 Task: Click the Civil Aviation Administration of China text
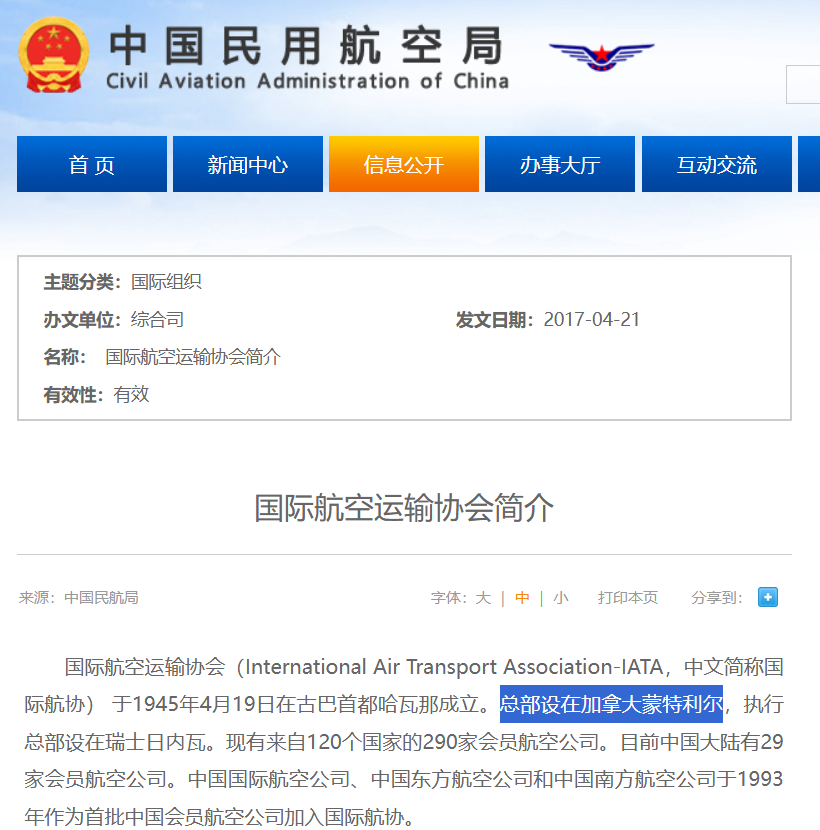(x=307, y=82)
